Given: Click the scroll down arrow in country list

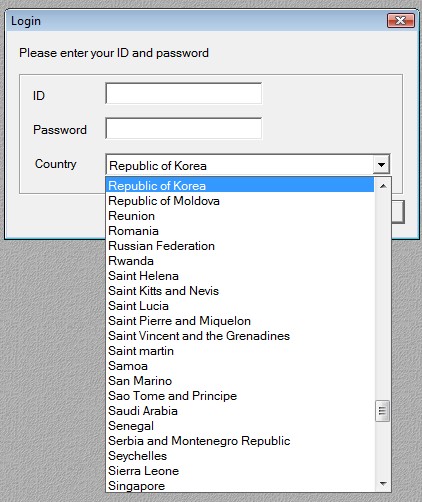Looking at the screenshot, I should pos(383,484).
